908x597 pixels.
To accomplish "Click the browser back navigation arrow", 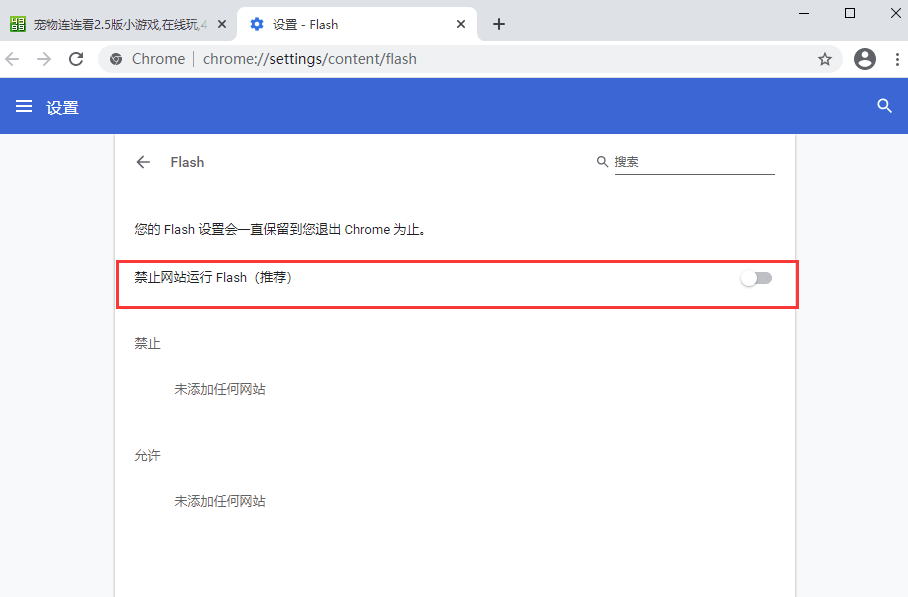I will [13, 59].
